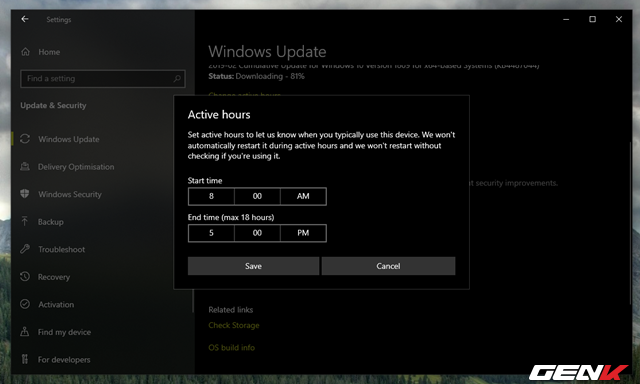Cancel the Active hours dialog

click(x=388, y=266)
